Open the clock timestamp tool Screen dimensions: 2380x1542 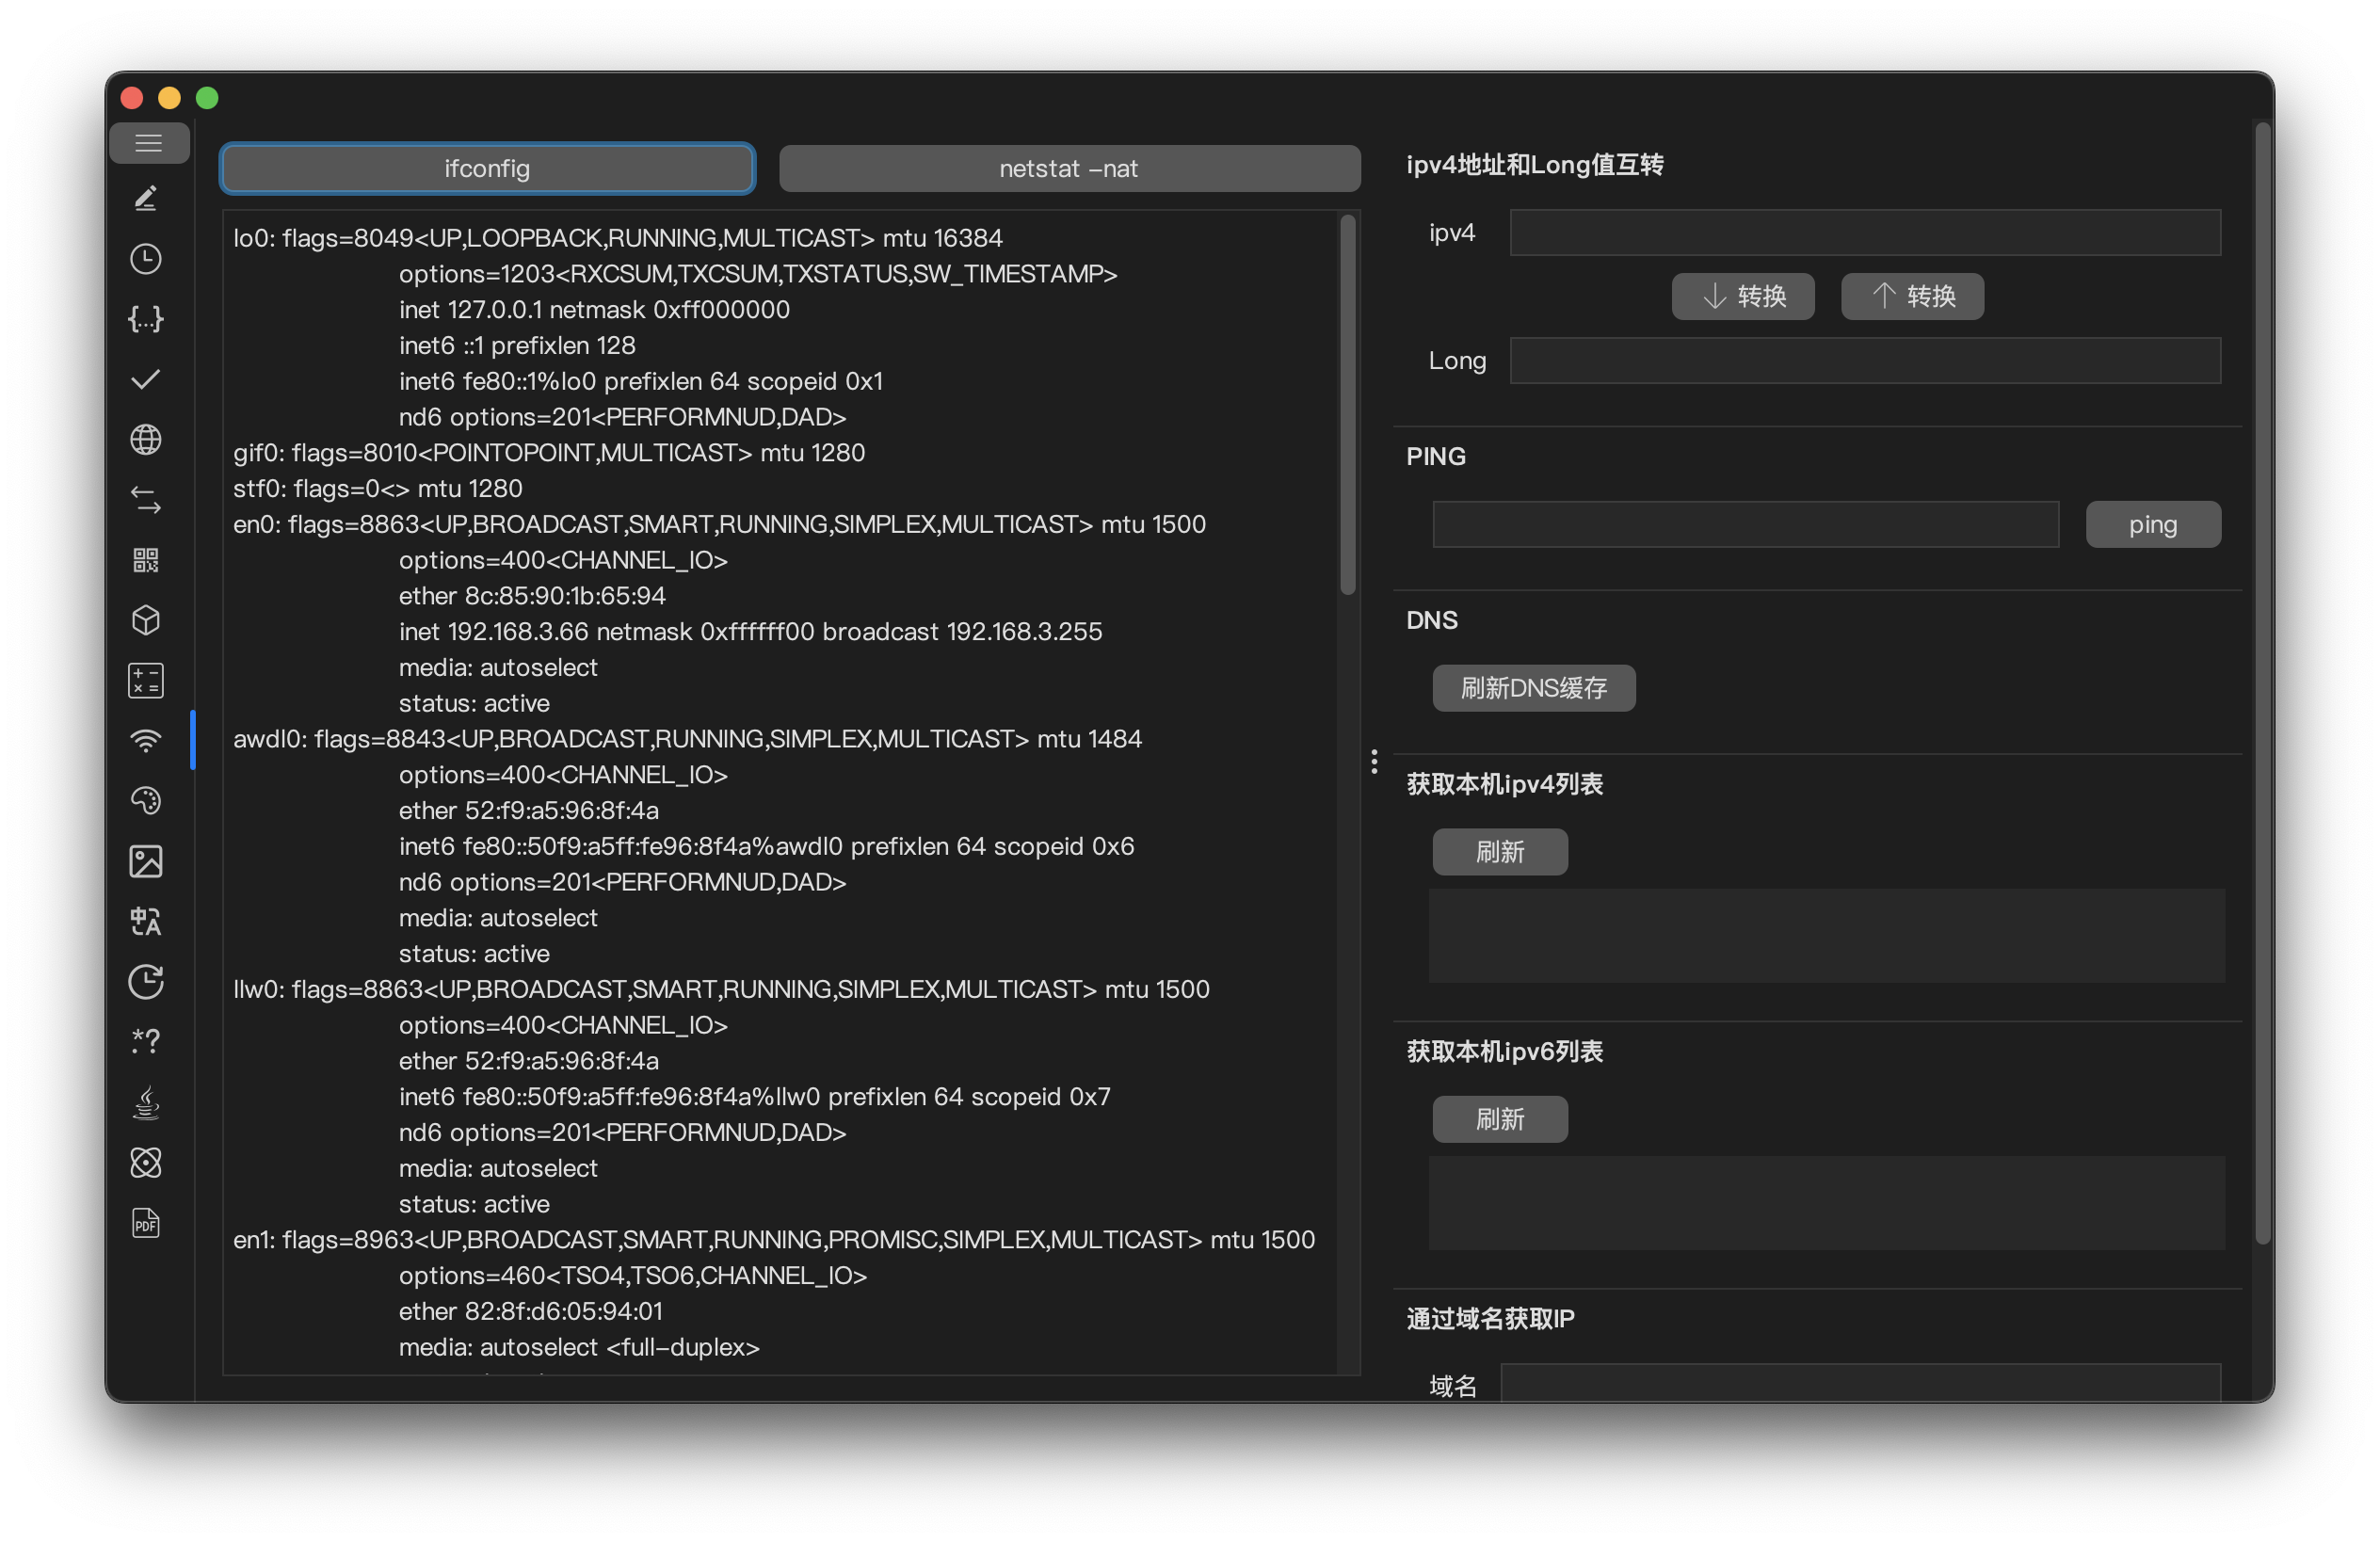[x=146, y=259]
